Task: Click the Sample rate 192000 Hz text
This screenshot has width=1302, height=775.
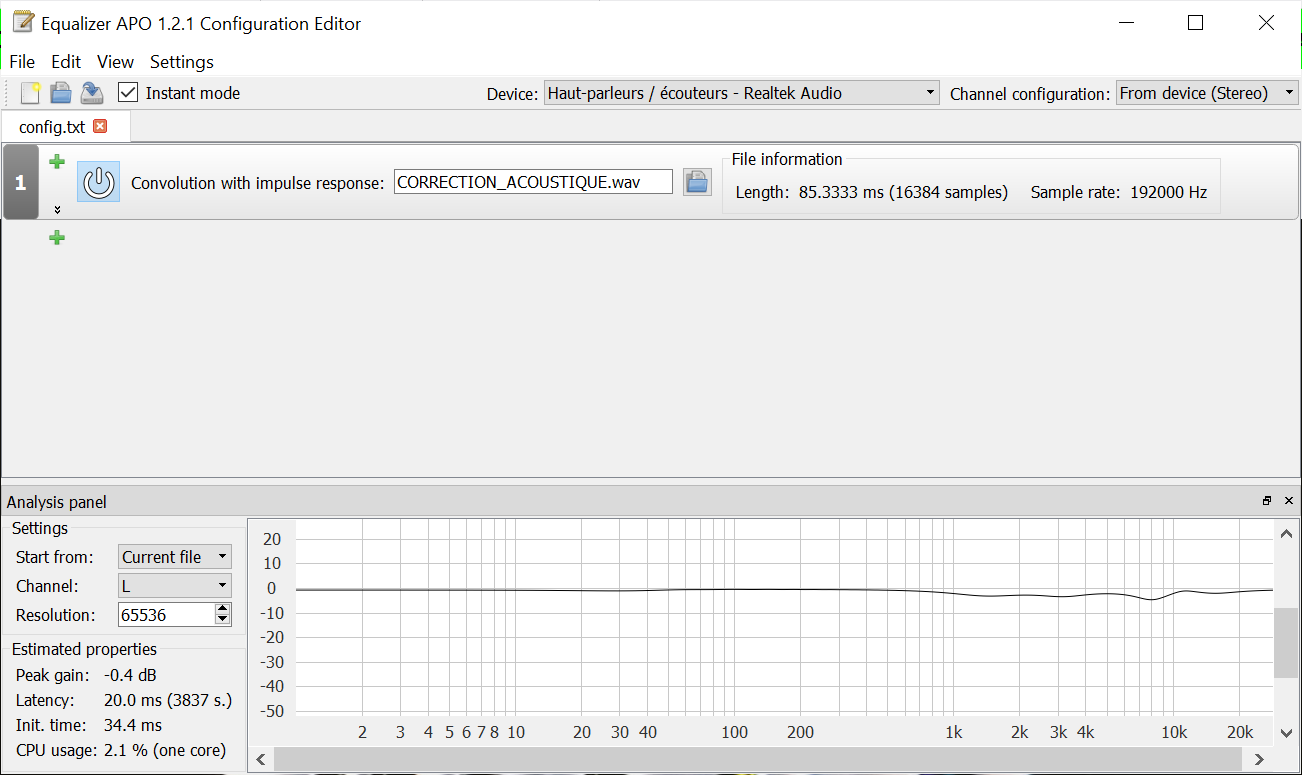Action: click(1119, 192)
